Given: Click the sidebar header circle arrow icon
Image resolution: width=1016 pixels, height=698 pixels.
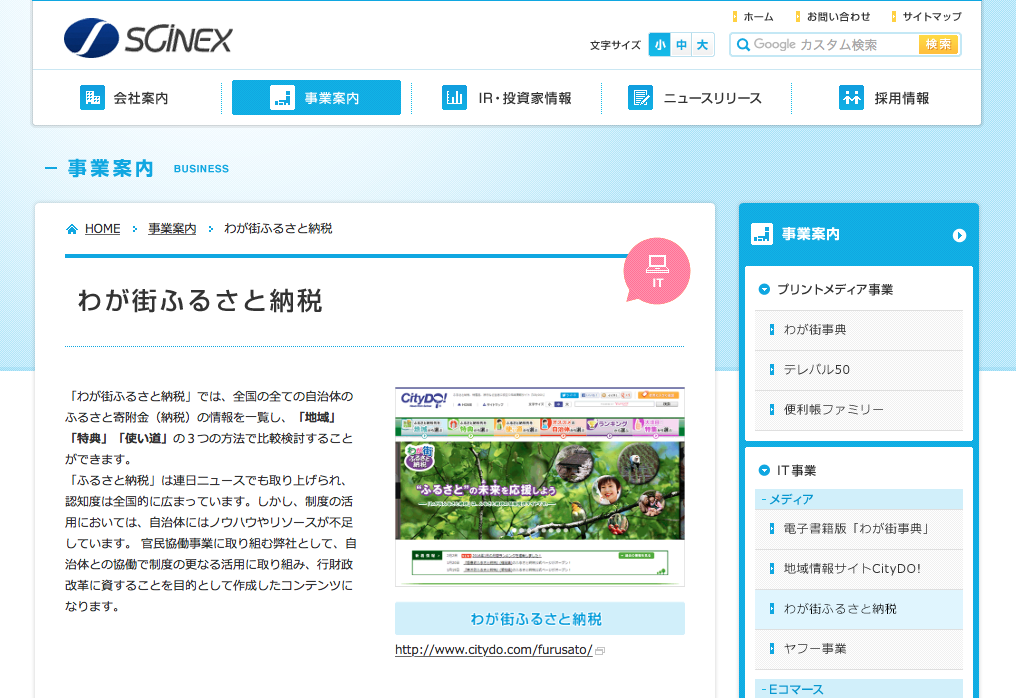Looking at the screenshot, I should (959, 235).
